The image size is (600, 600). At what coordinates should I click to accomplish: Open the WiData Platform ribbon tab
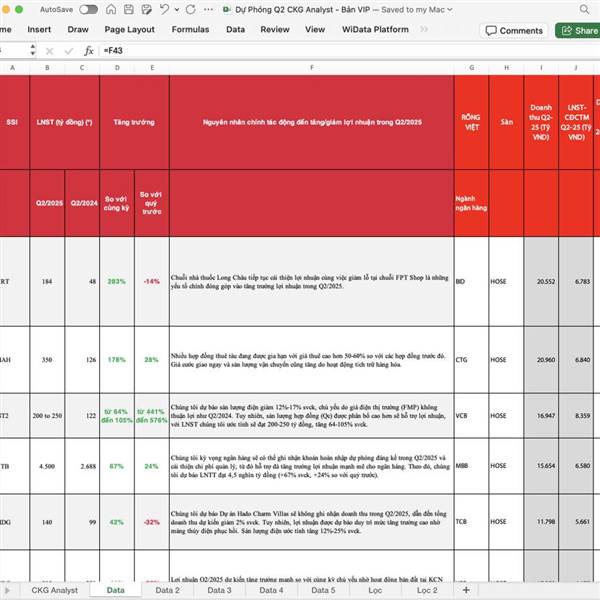coord(375,29)
